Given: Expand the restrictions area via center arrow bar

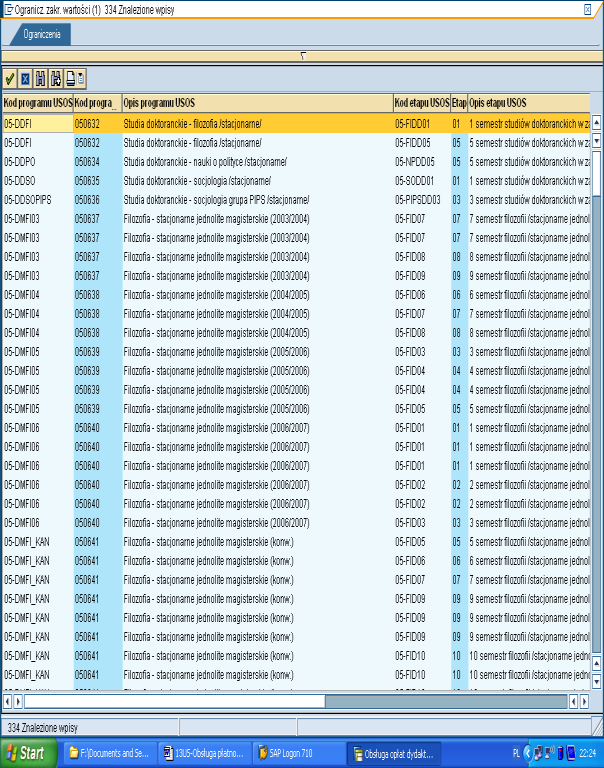Looking at the screenshot, I should coord(303,56).
